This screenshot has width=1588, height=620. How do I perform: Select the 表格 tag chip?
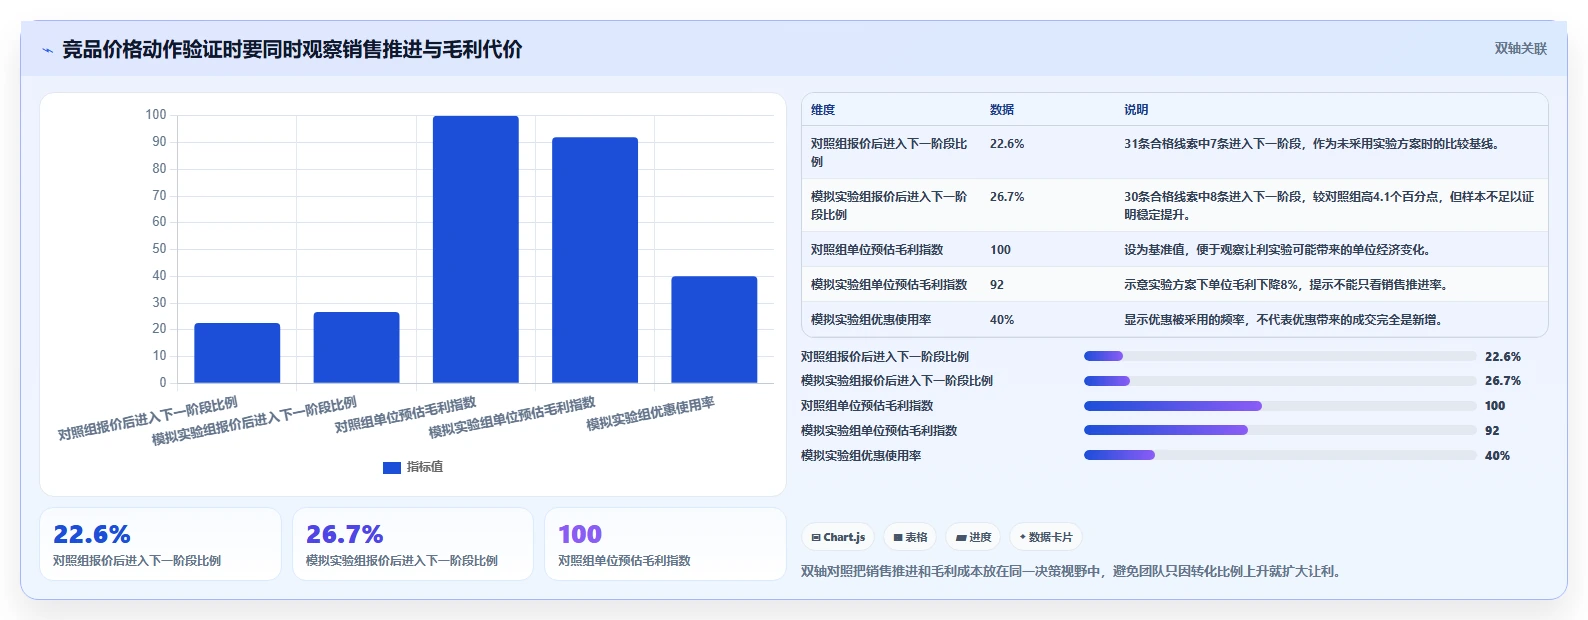(x=910, y=537)
